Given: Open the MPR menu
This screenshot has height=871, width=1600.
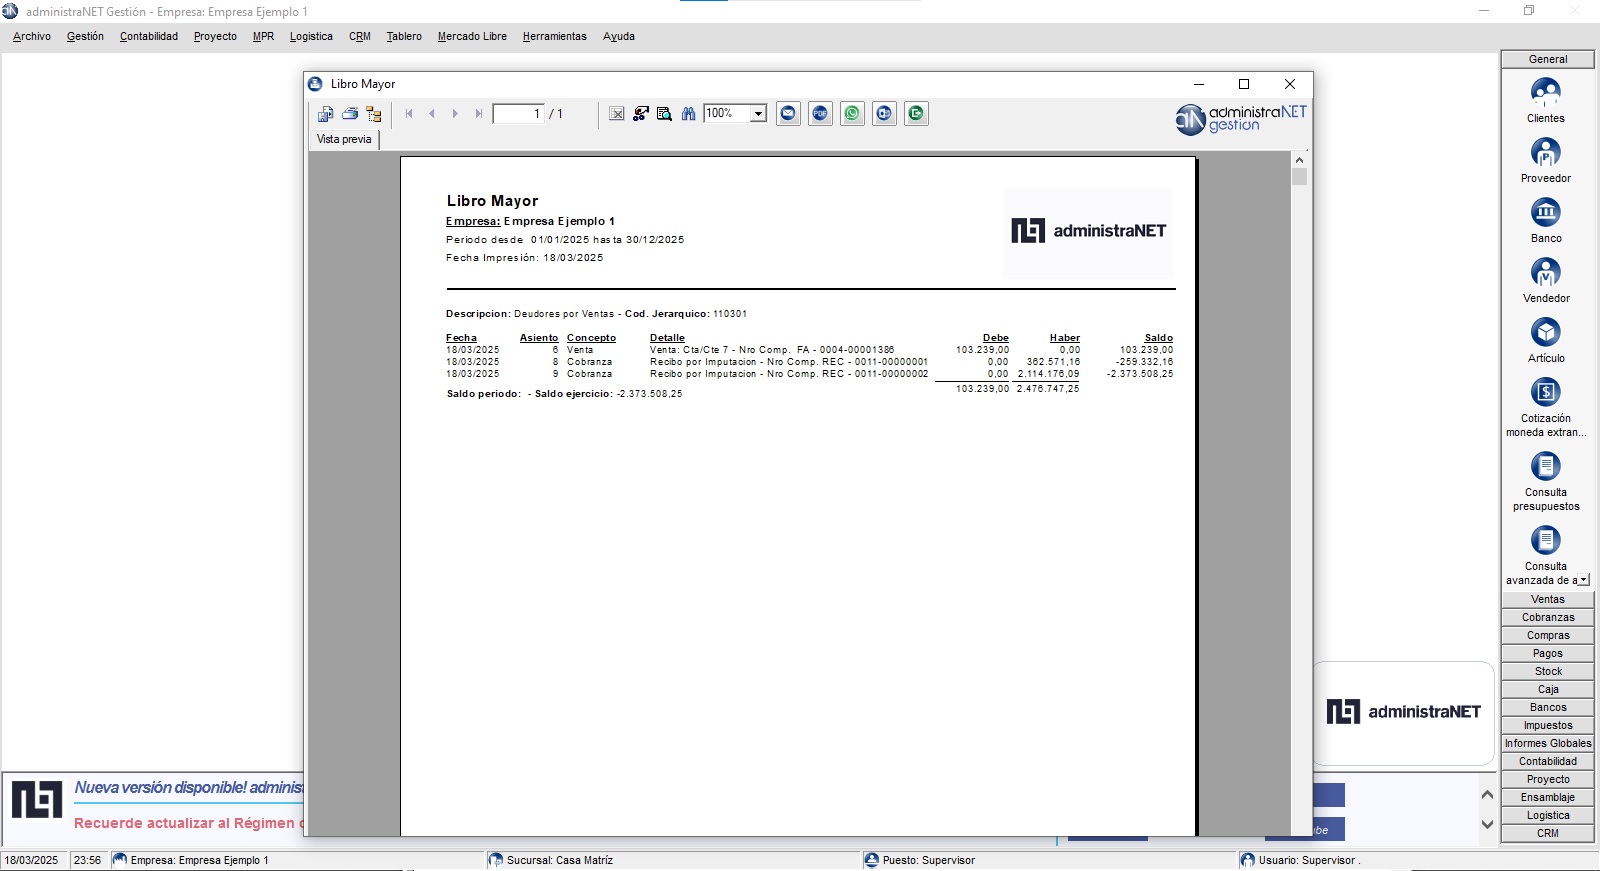Looking at the screenshot, I should click(263, 36).
